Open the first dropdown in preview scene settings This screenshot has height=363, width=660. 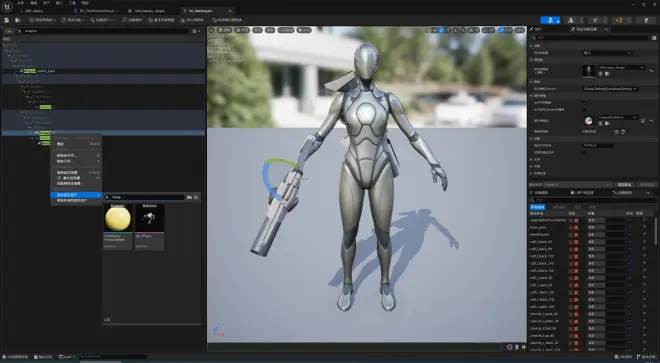607,53
